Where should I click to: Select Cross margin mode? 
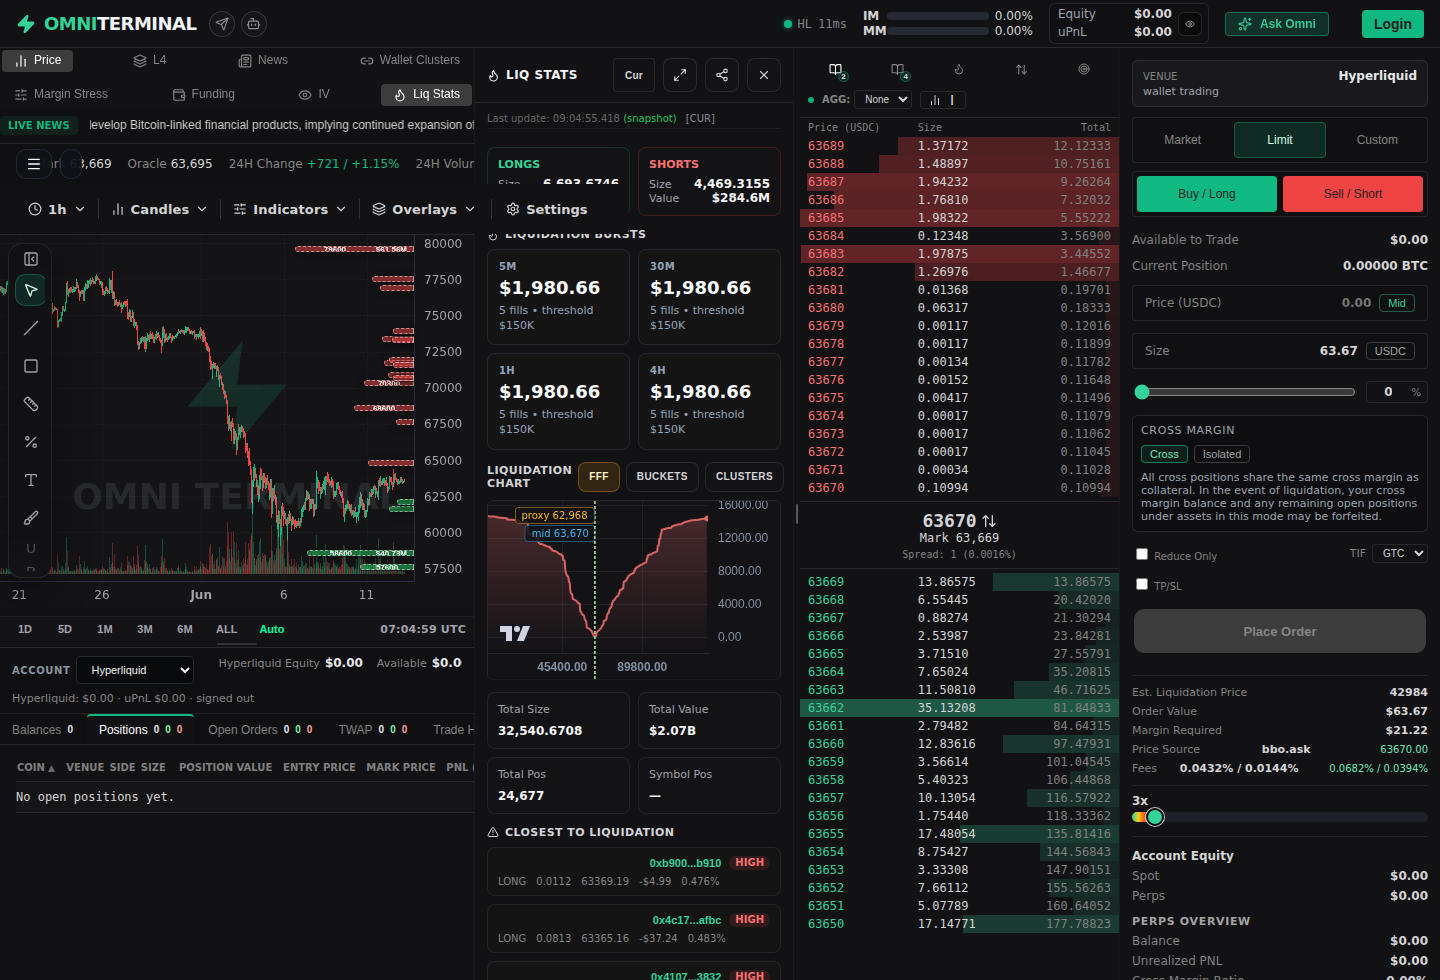coord(1164,454)
